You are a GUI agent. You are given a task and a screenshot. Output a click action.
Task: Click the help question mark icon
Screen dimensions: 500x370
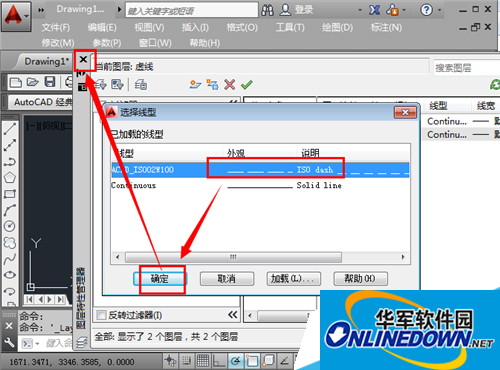[426, 10]
